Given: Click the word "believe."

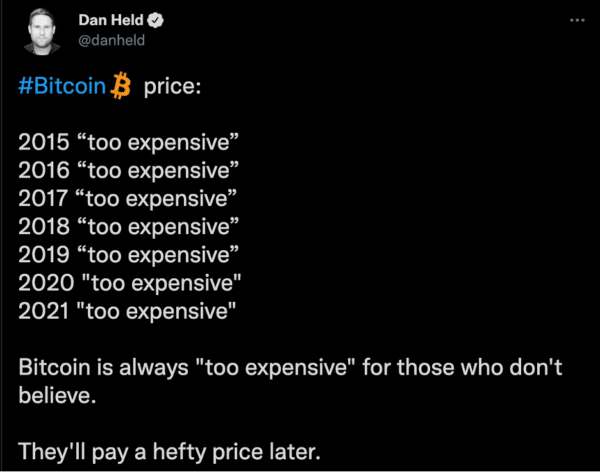Looking at the screenshot, I should click(x=57, y=395).
